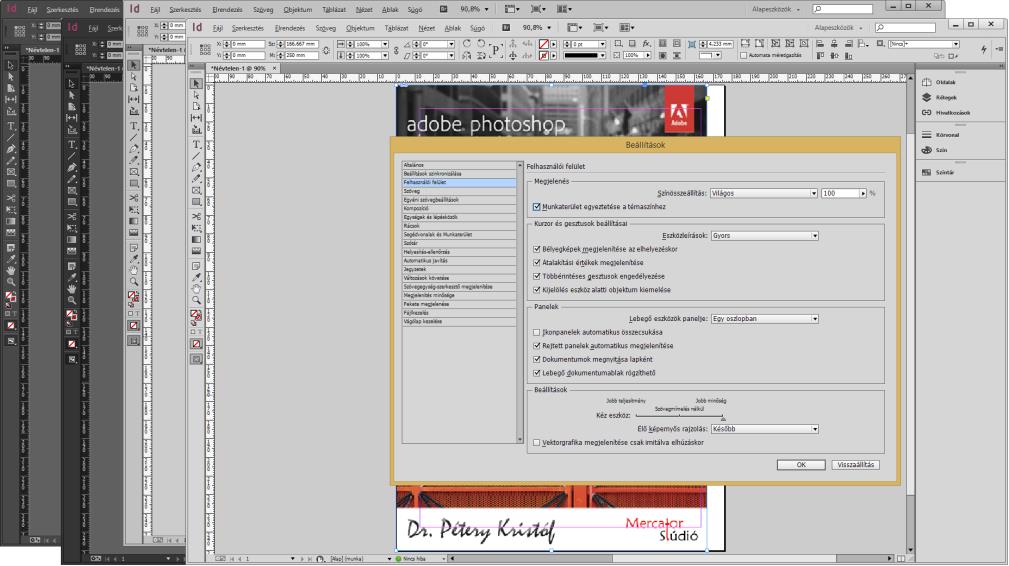Open the Objektum menu in front window
The height and width of the screenshot is (566, 1009).
[360, 28]
